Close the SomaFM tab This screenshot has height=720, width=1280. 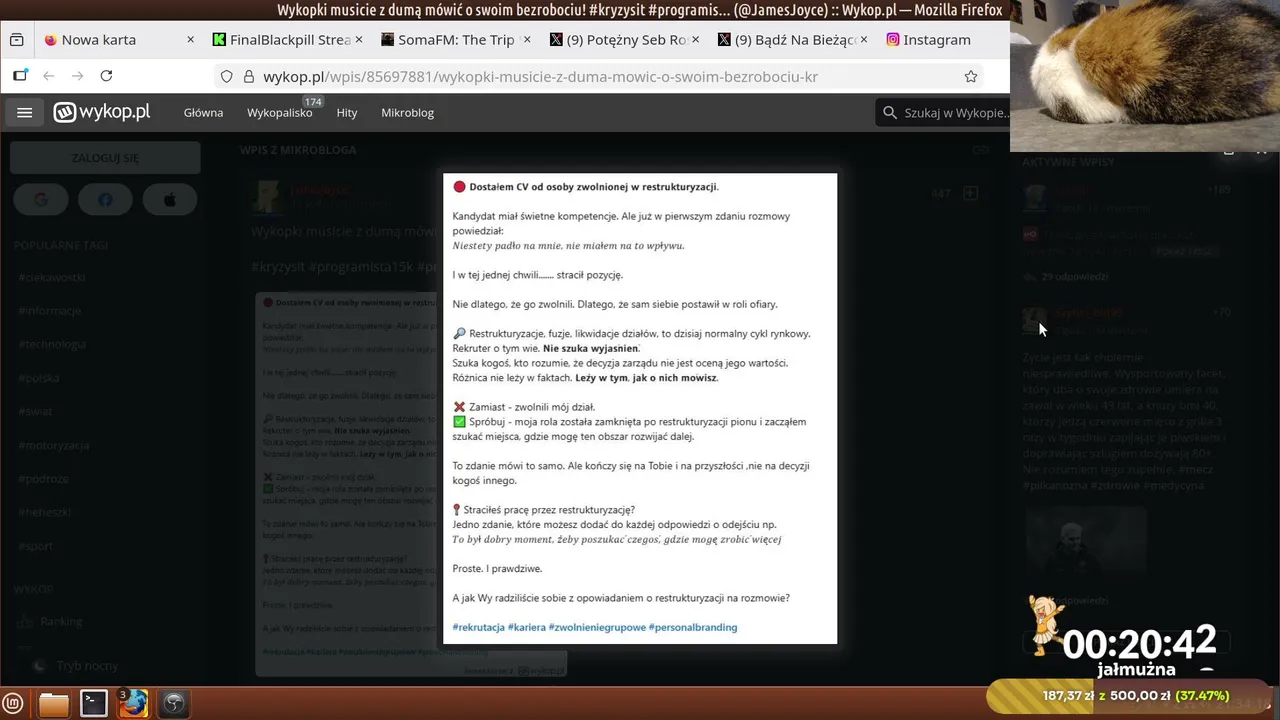click(527, 40)
